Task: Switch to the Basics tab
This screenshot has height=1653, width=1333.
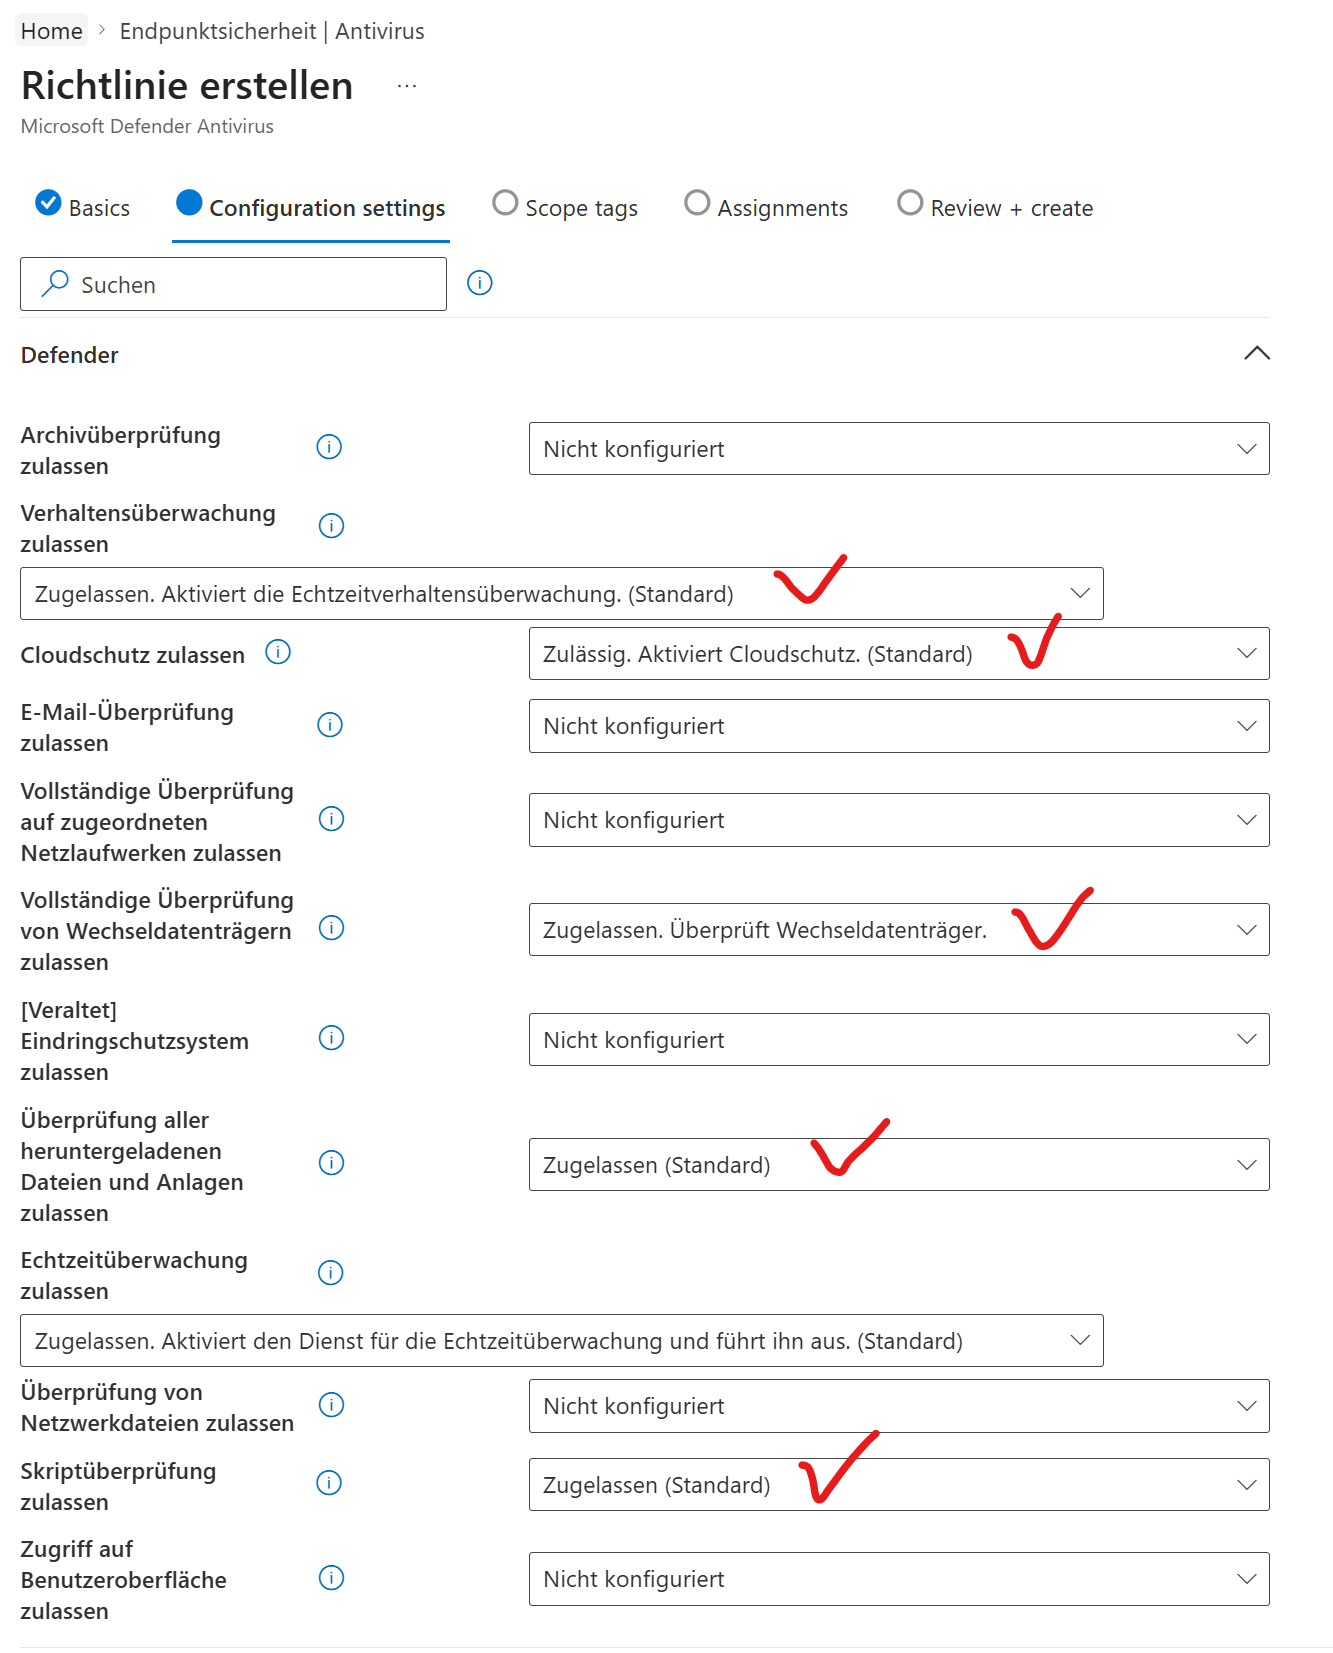Action: [x=84, y=207]
